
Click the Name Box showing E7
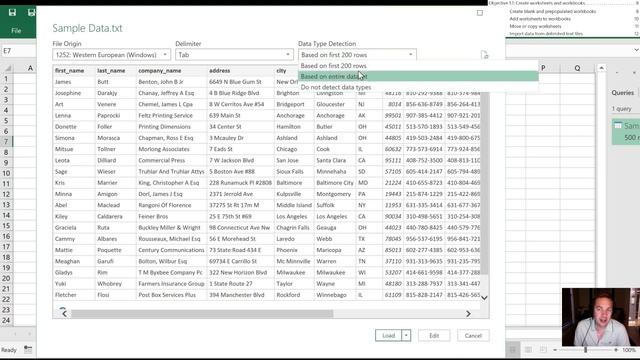(18, 51)
